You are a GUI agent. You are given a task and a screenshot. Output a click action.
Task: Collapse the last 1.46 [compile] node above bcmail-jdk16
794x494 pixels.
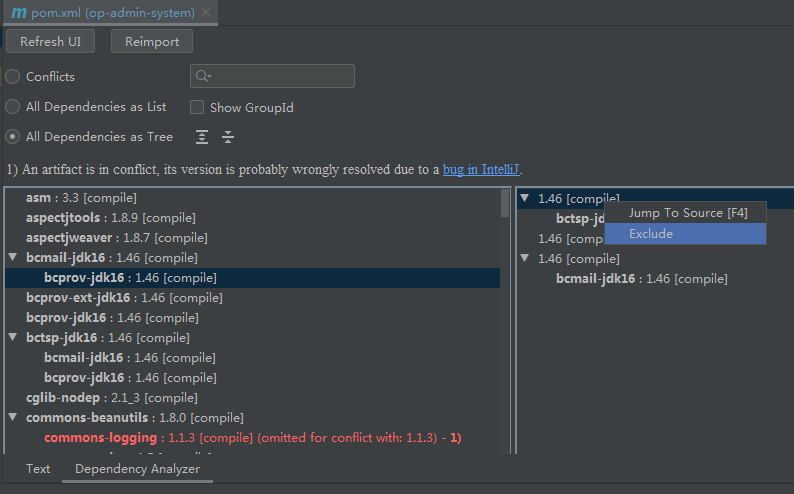(x=525, y=258)
